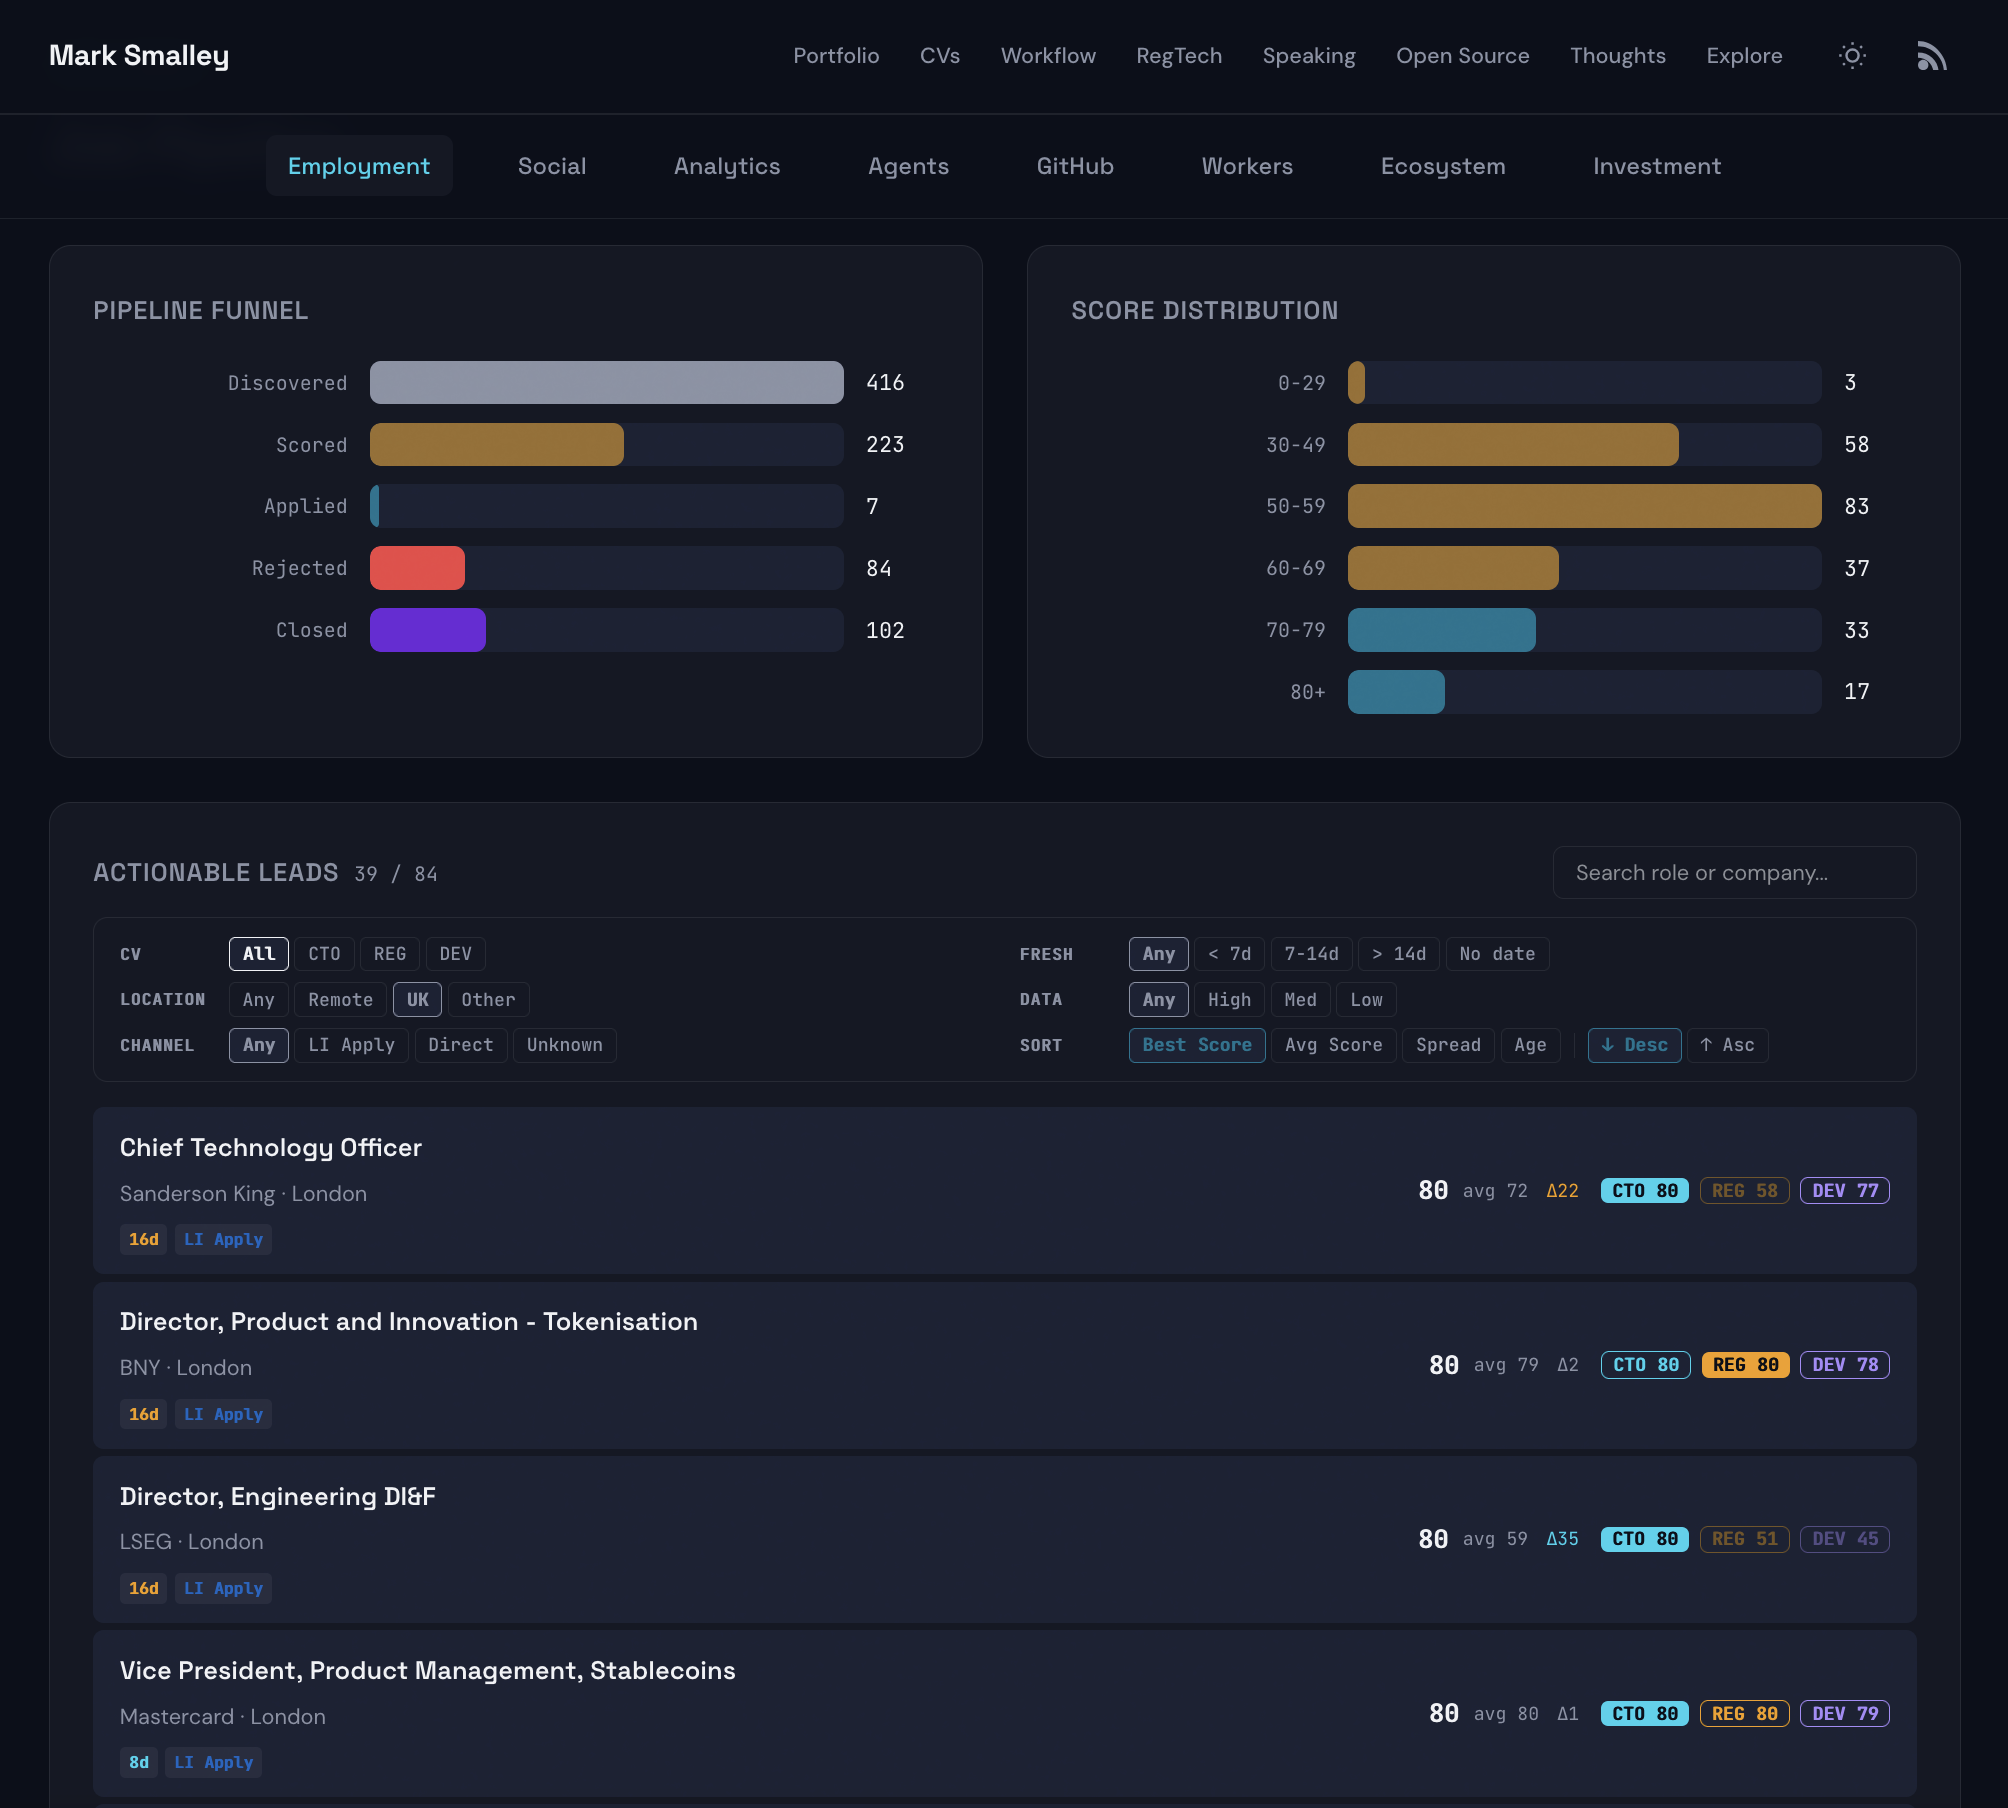Viewport: 2008px width, 1808px height.
Task: Set channel filter to Any
Action: coord(259,1045)
